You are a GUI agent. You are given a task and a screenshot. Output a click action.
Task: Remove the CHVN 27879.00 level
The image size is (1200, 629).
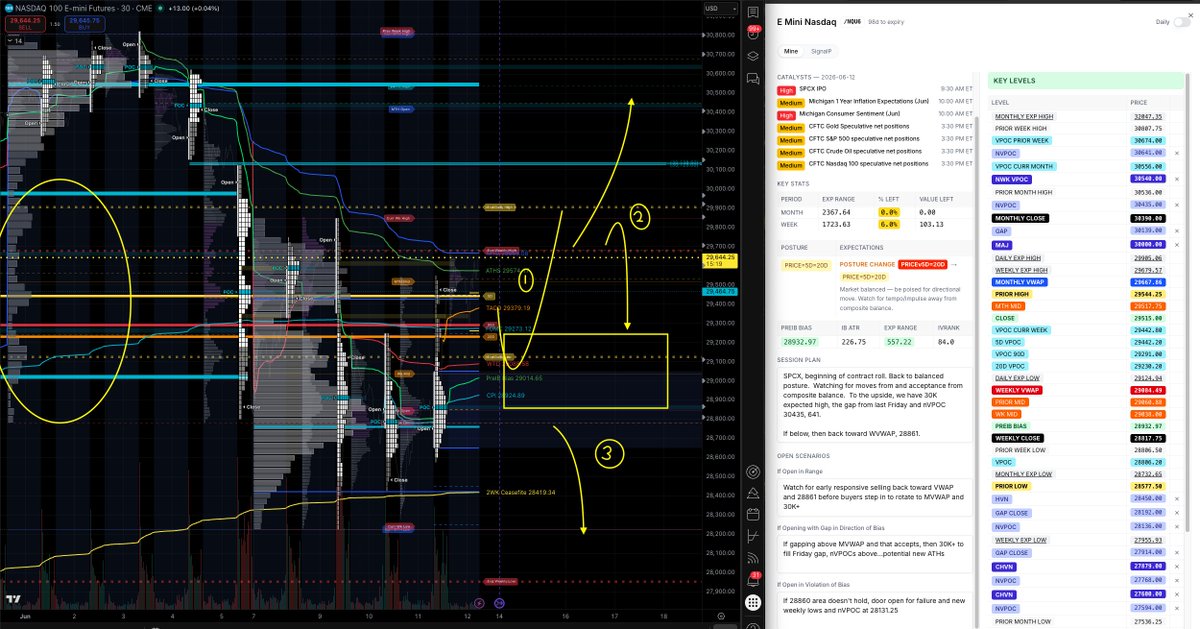[x=1176, y=566]
